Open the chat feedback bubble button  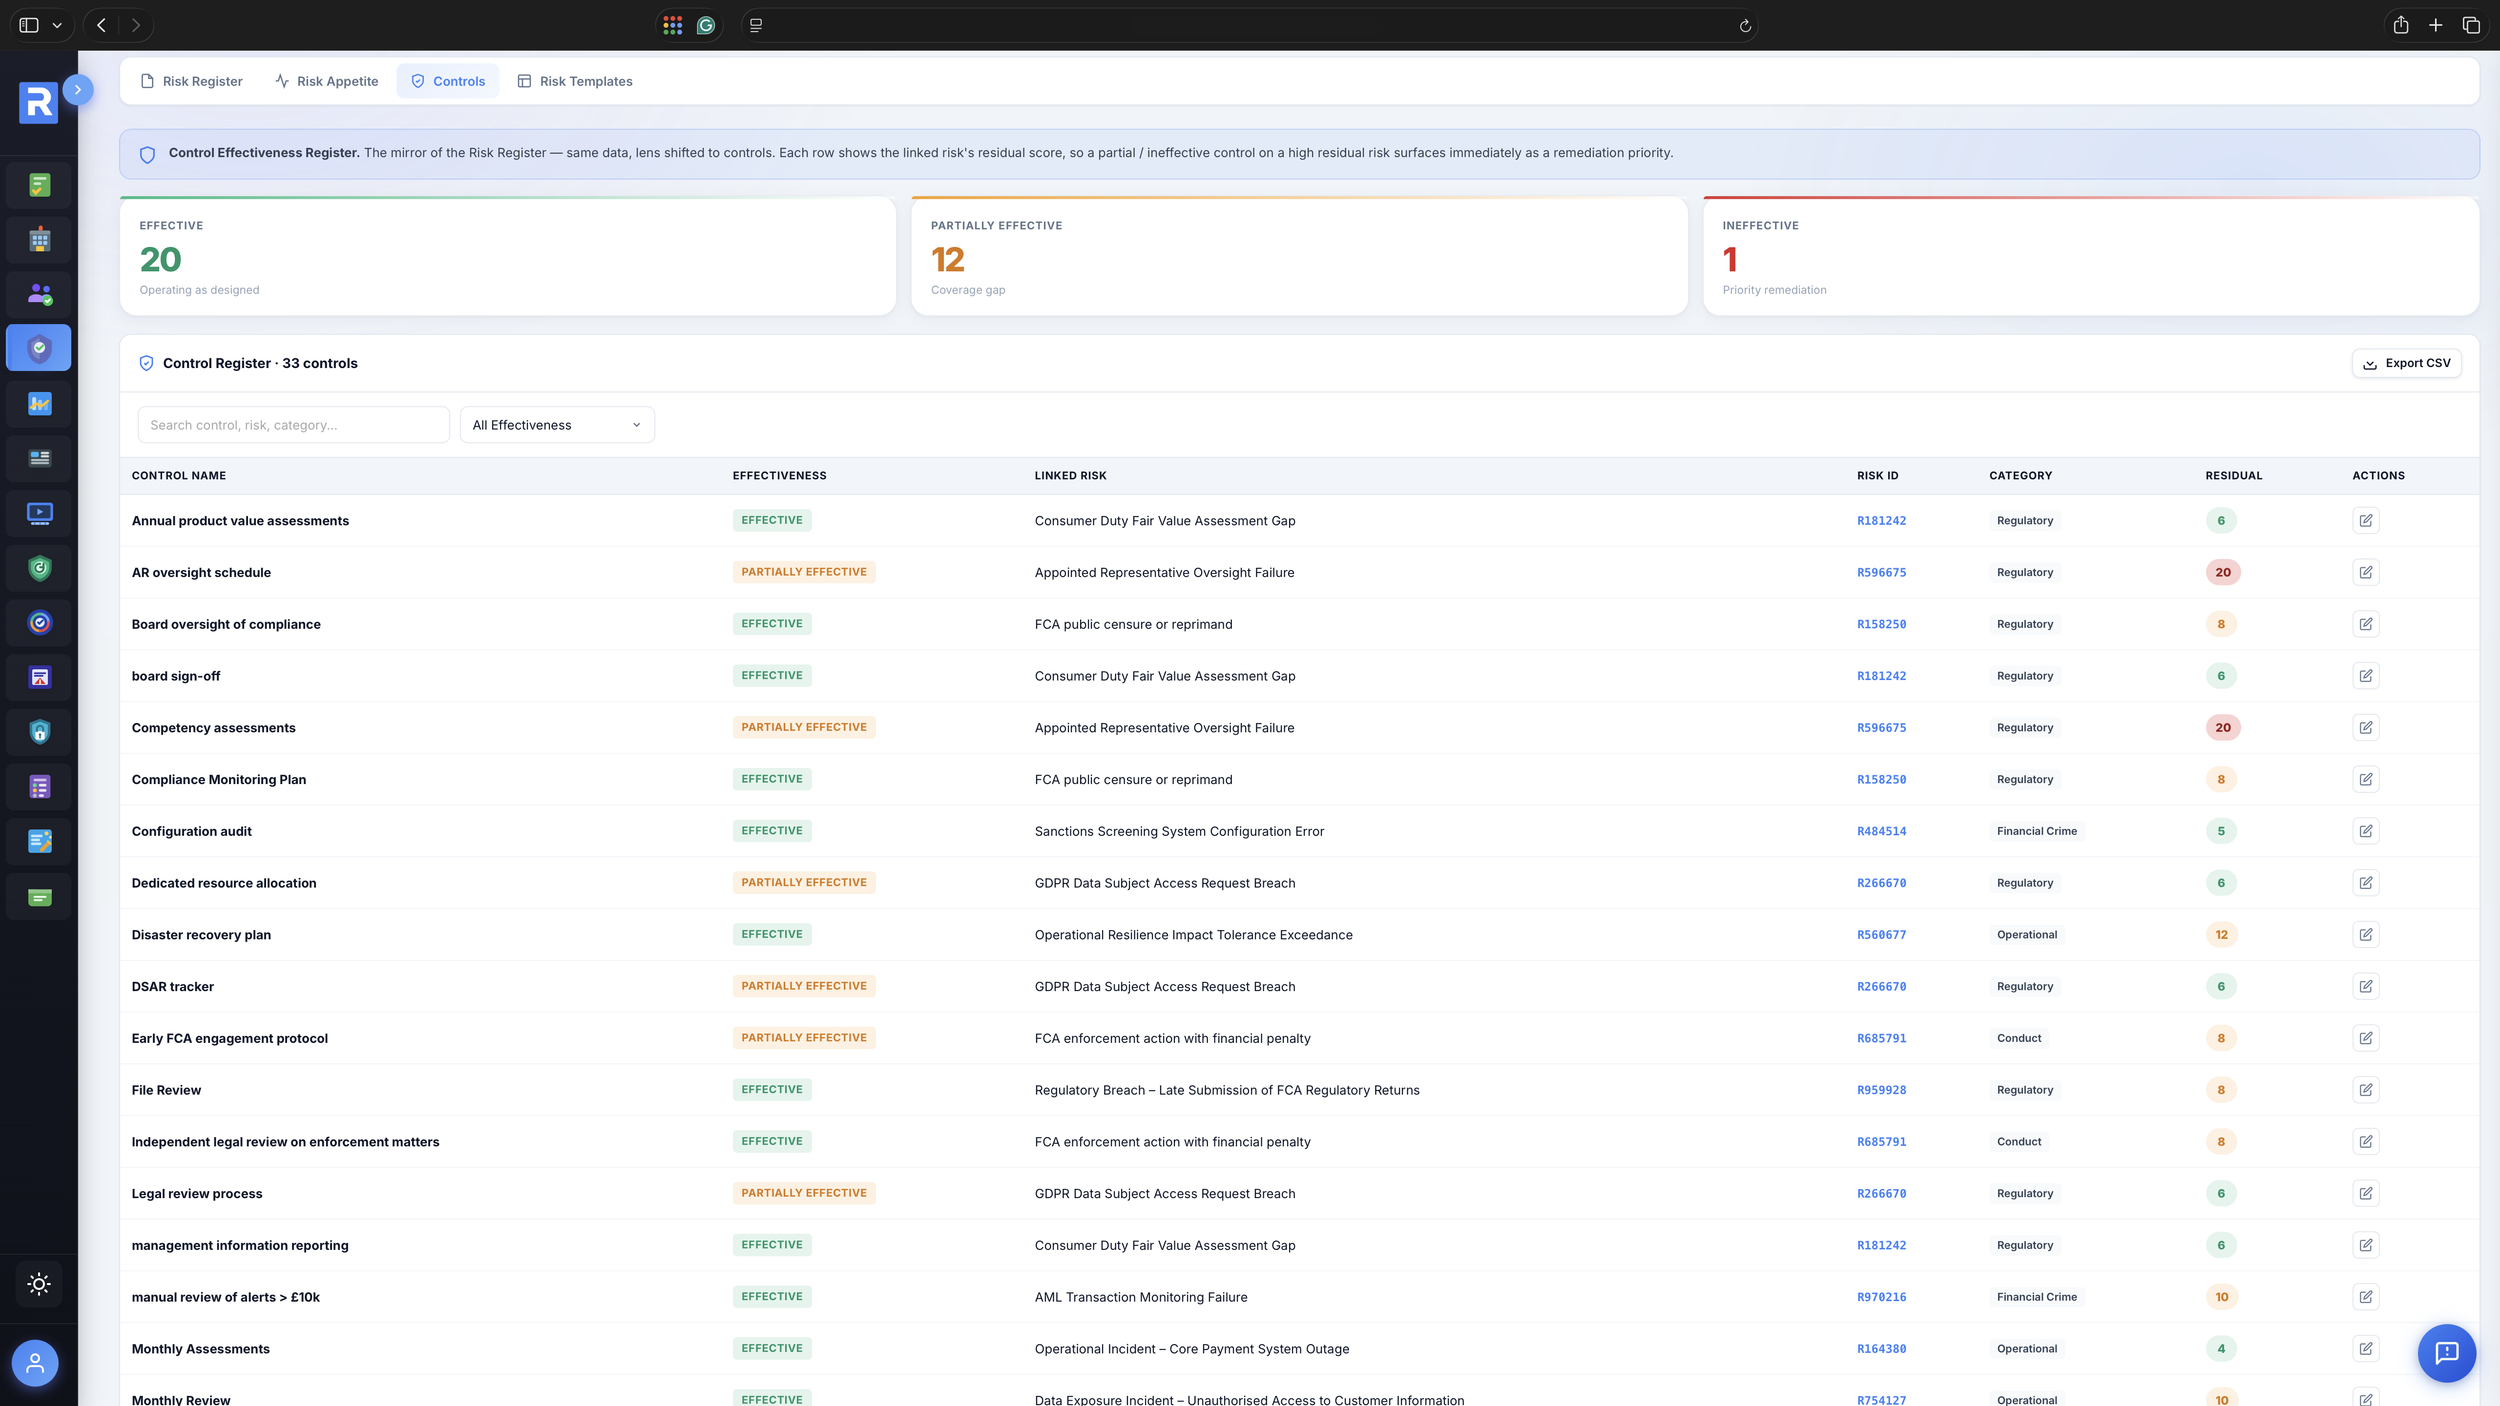click(x=2446, y=1353)
